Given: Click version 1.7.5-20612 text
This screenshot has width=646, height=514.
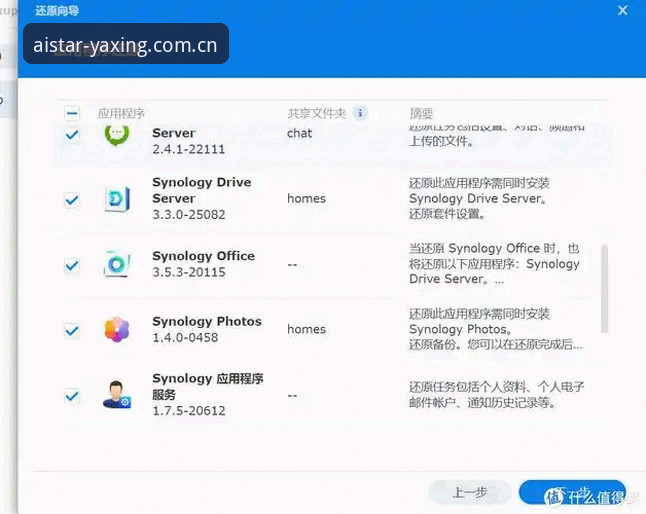Looking at the screenshot, I should click(189, 411).
